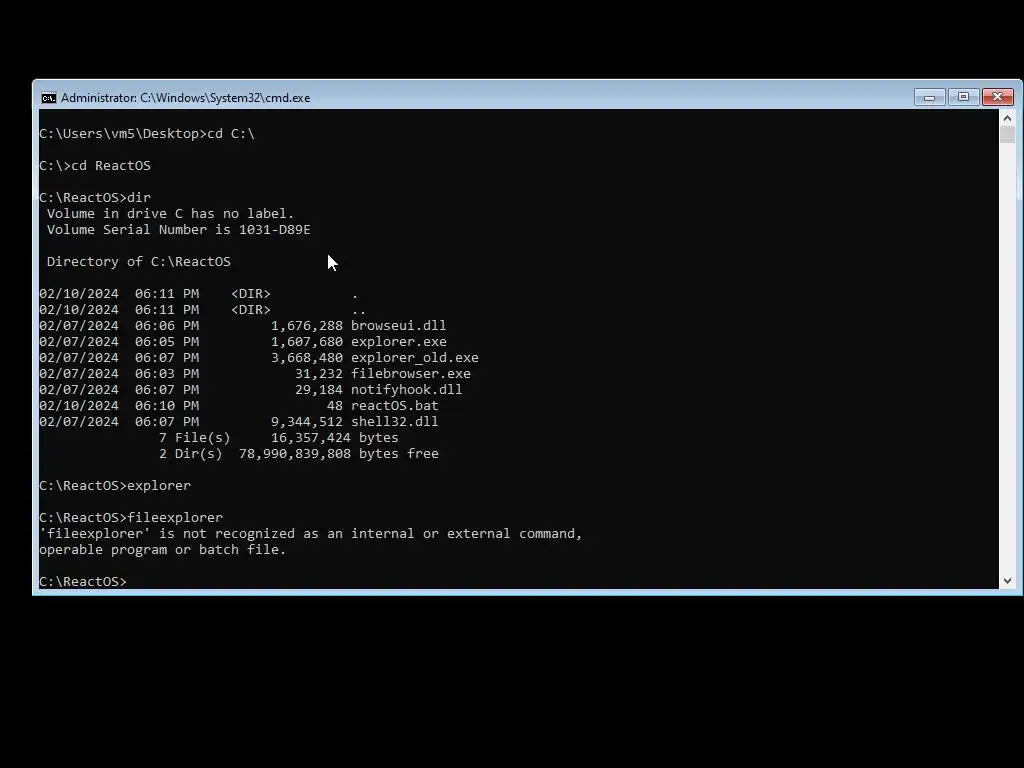Click the vertical scrollbar thumb

[x=1007, y=135]
